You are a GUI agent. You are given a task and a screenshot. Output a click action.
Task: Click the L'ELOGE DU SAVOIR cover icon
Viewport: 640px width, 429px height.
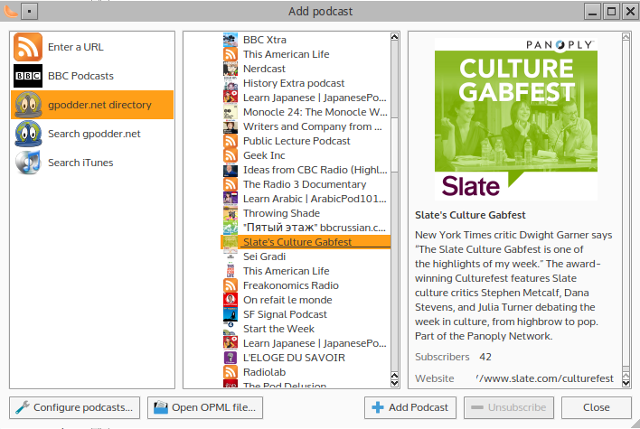pos(230,358)
